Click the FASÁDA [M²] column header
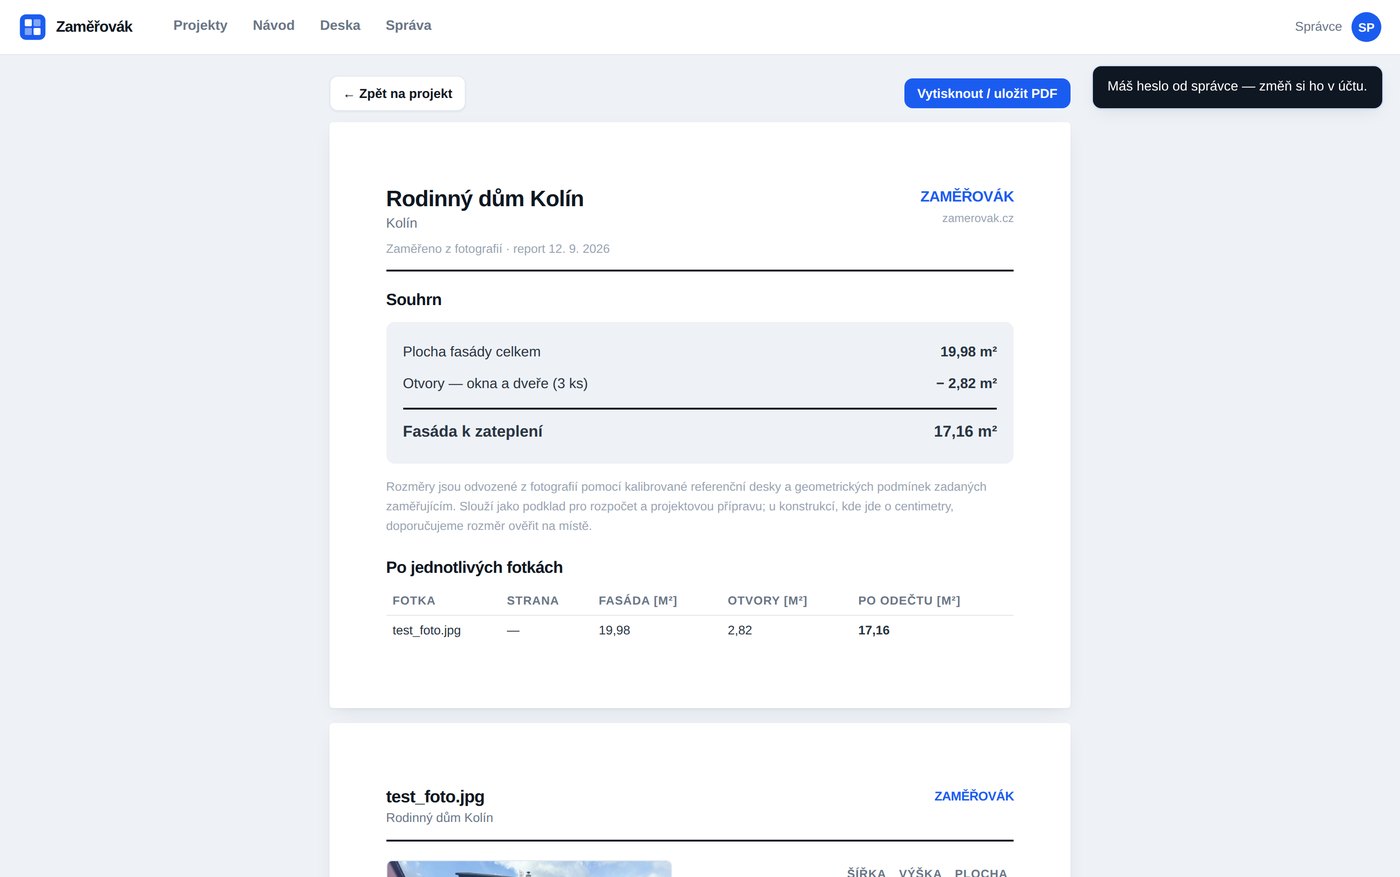 tap(638, 601)
